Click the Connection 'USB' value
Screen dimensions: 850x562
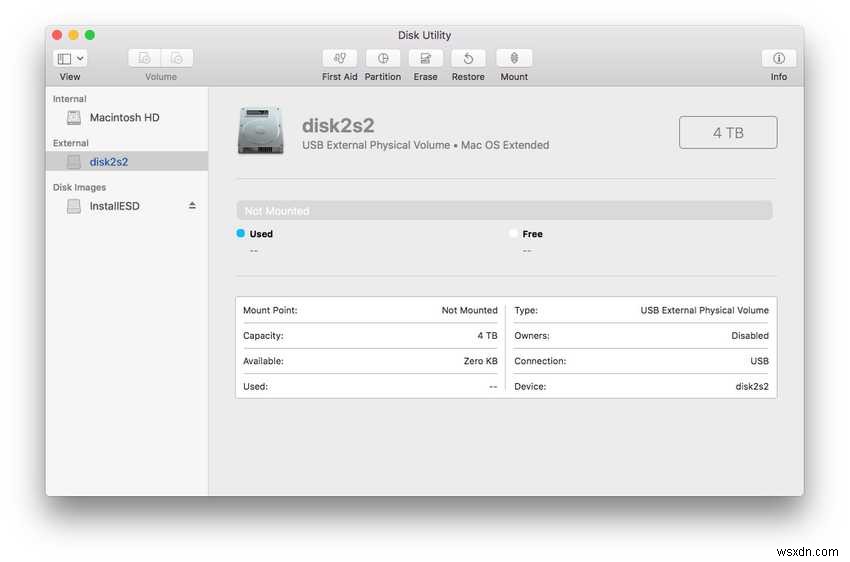click(x=759, y=361)
